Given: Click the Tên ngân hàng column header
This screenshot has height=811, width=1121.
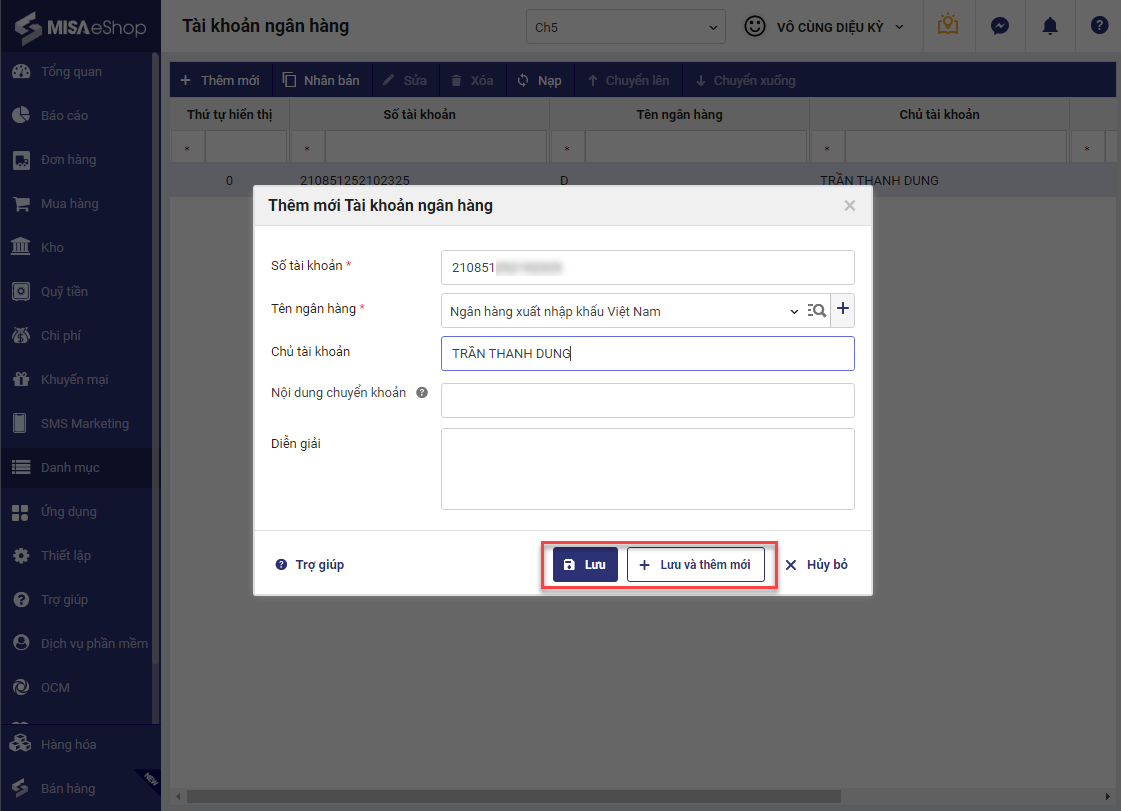Looking at the screenshot, I should 679,114.
